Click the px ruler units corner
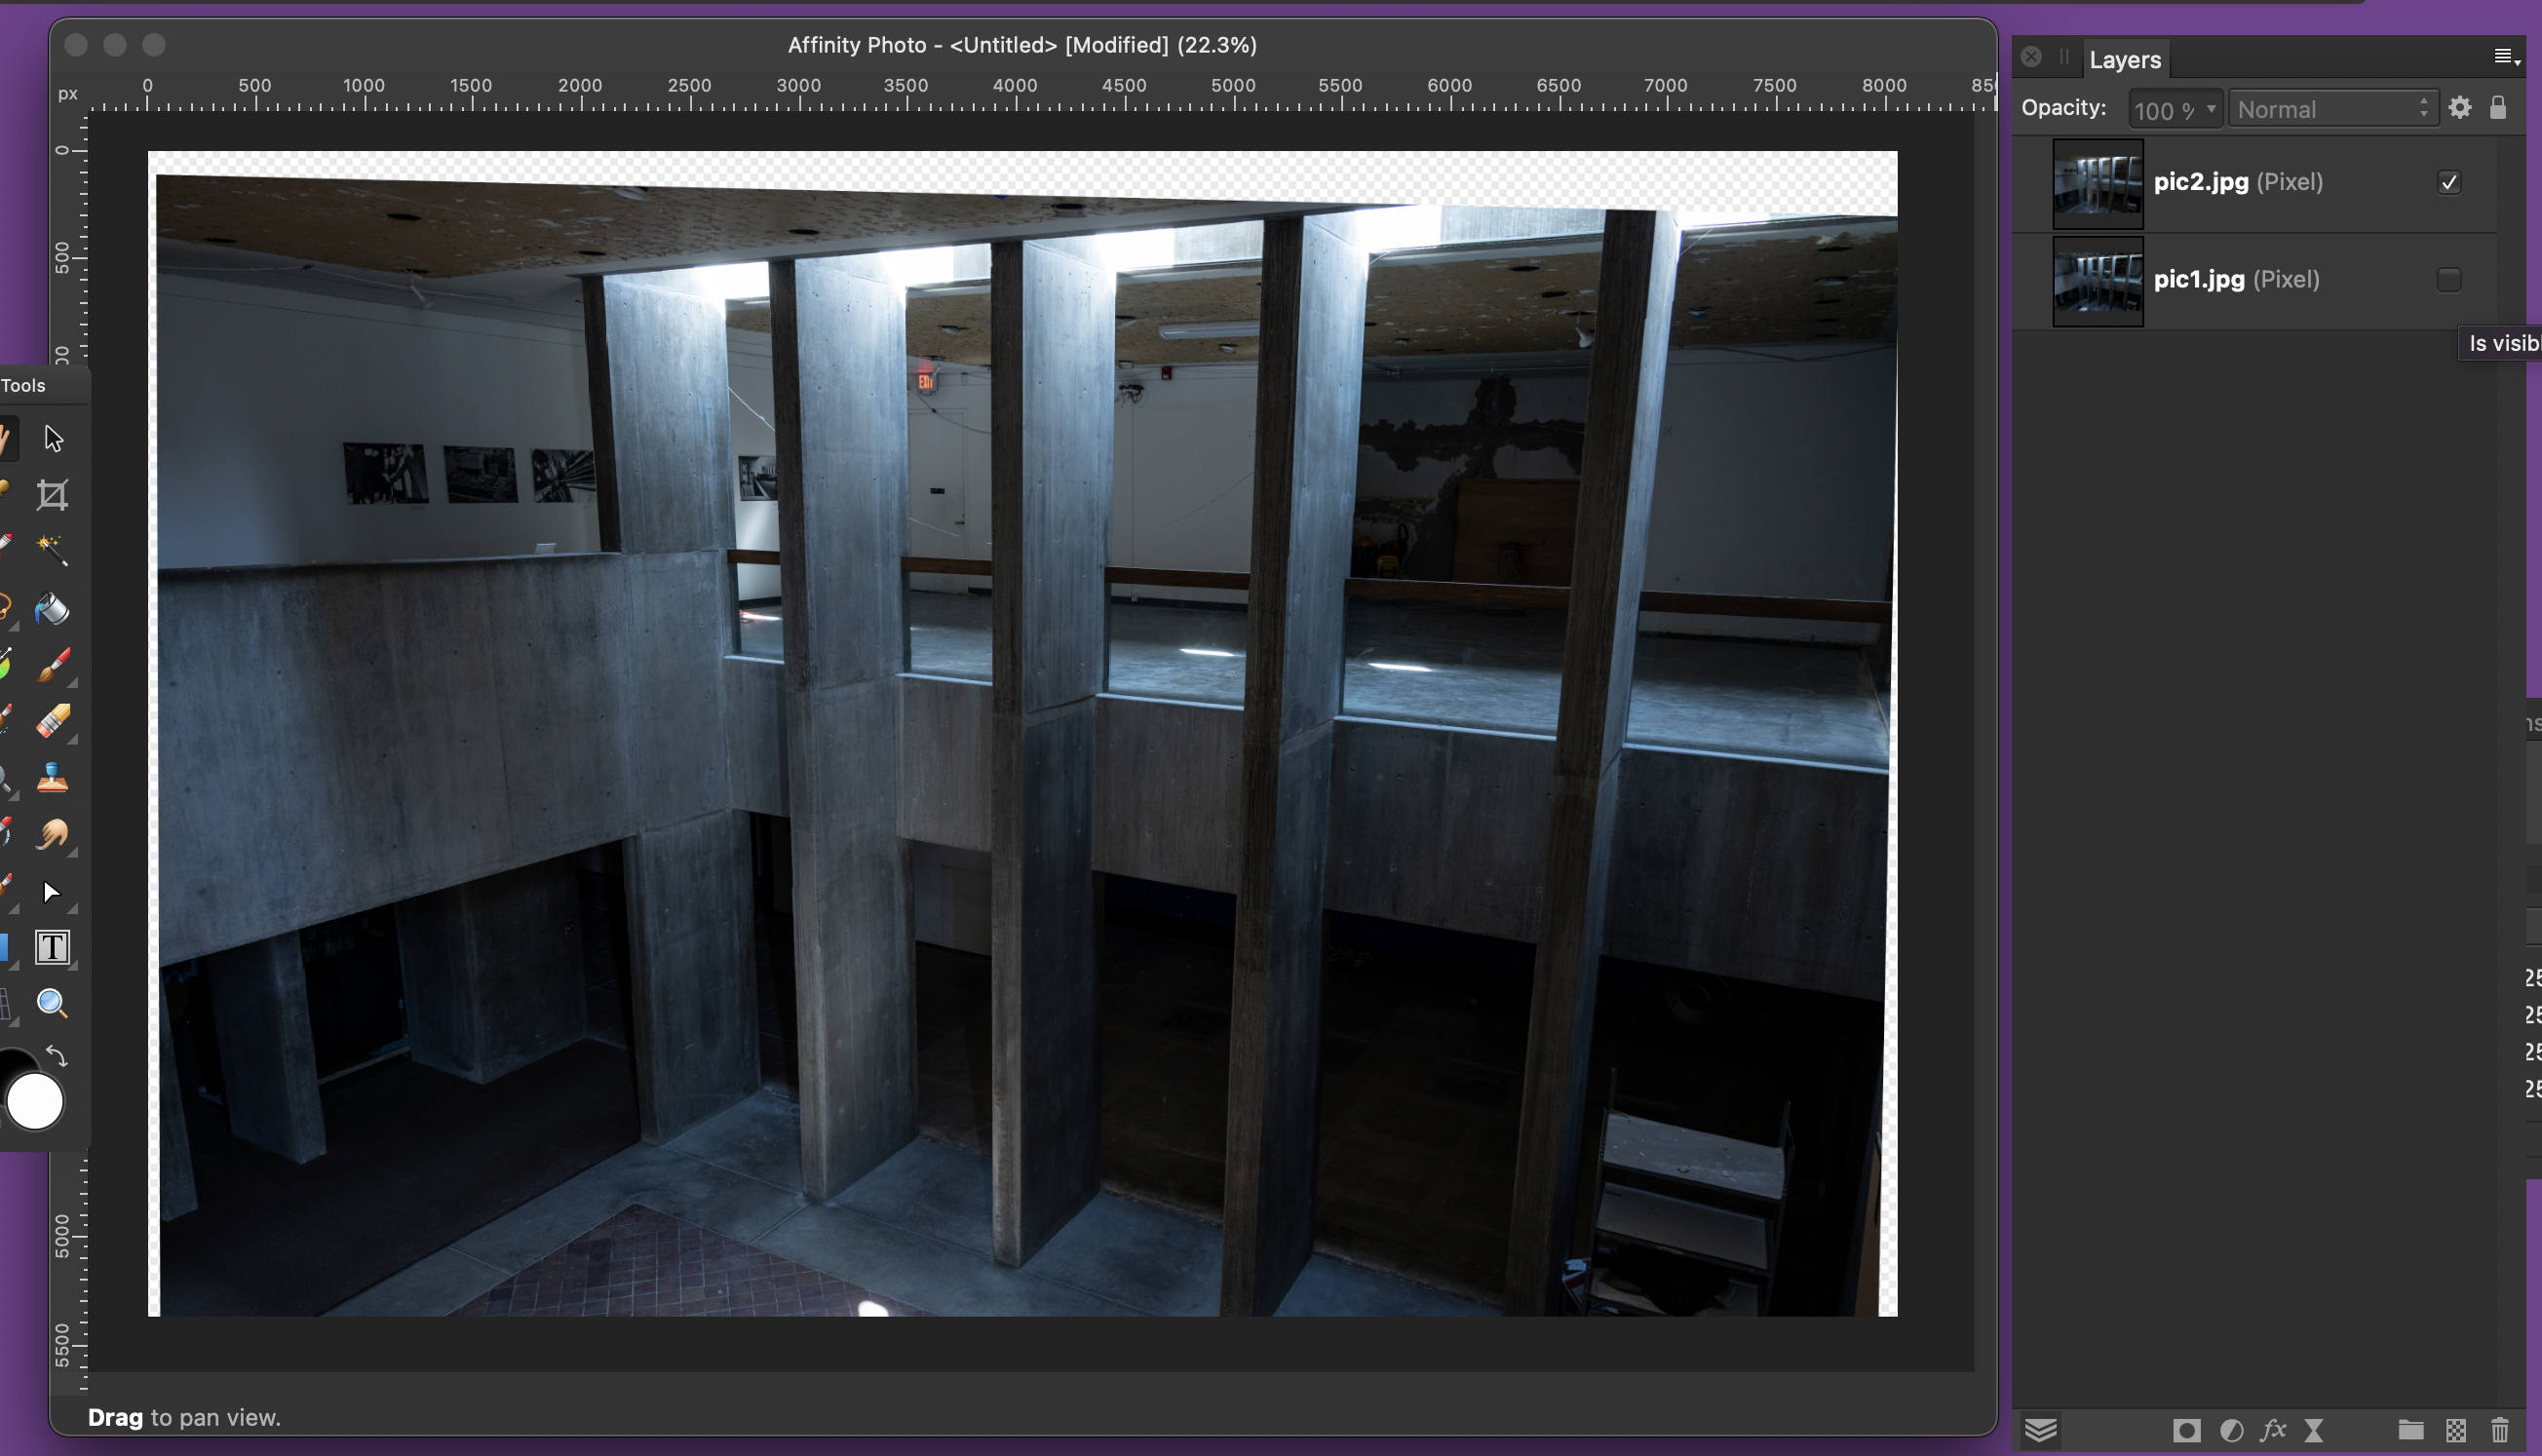The height and width of the screenshot is (1456, 2542). [68, 94]
